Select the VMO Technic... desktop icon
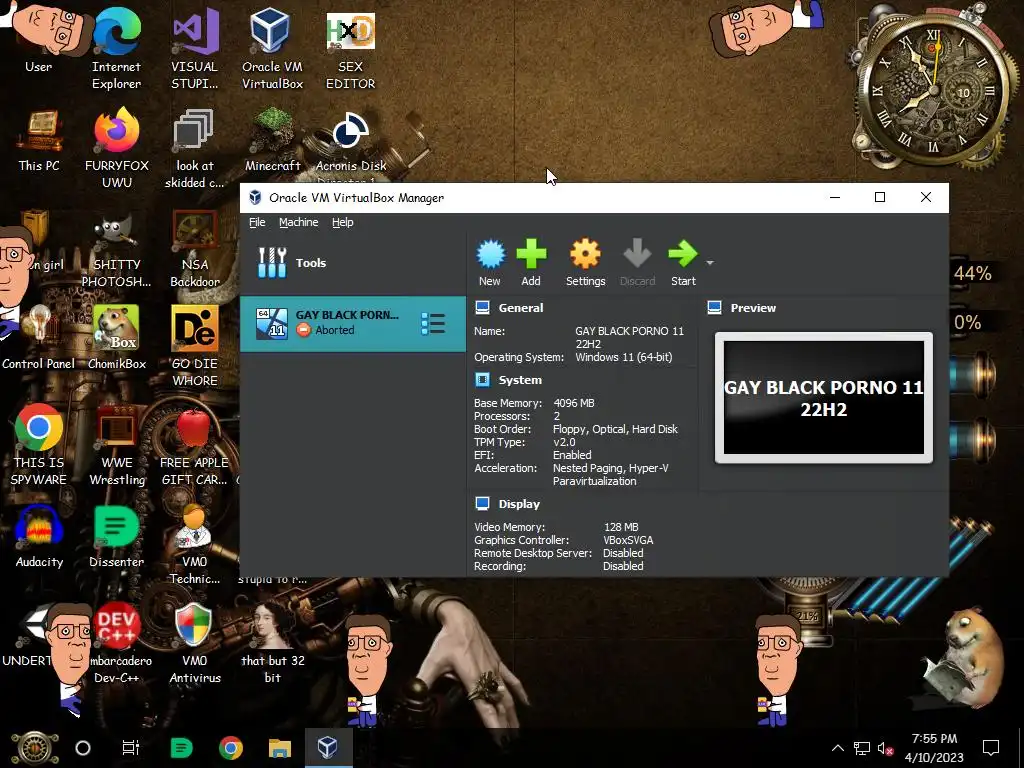 pyautogui.click(x=195, y=543)
